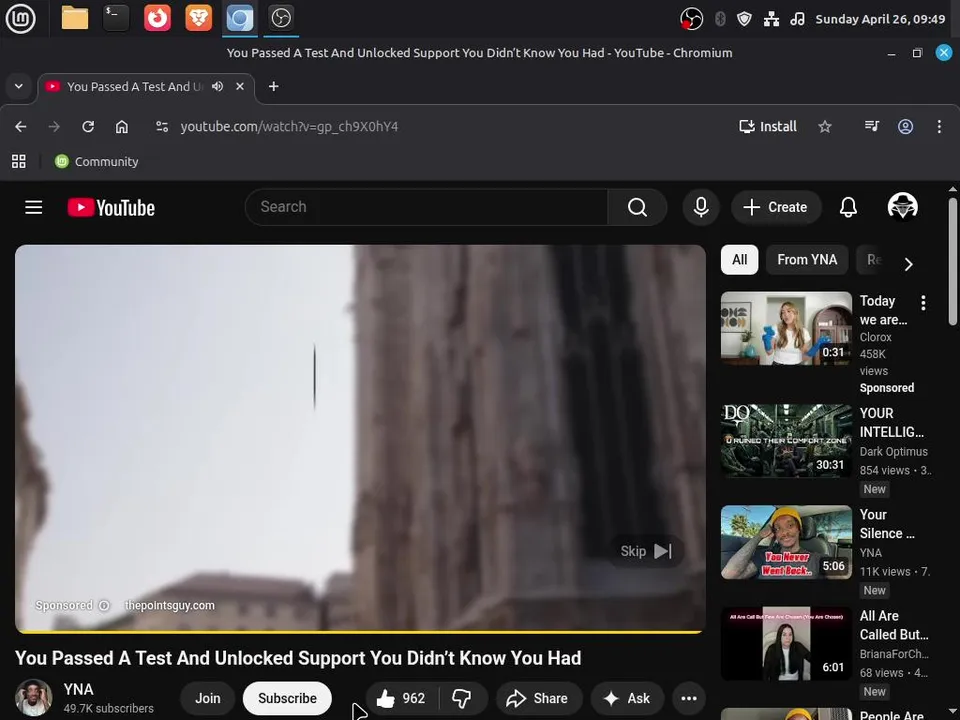Open the sound music-note tray icon
Viewport: 960px width, 720px height.
797,19
